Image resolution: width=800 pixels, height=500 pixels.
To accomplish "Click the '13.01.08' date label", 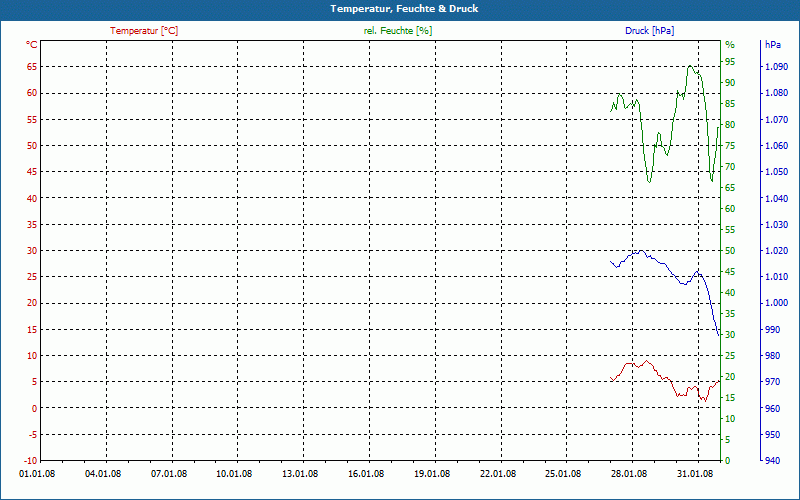I will click(x=300, y=473).
